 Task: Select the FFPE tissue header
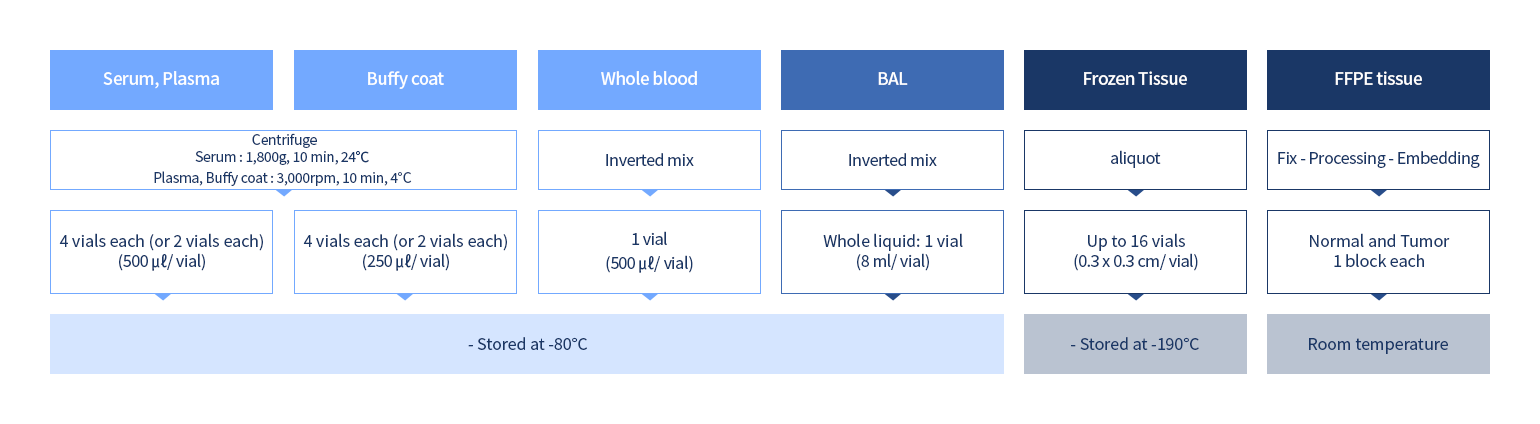1378,79
